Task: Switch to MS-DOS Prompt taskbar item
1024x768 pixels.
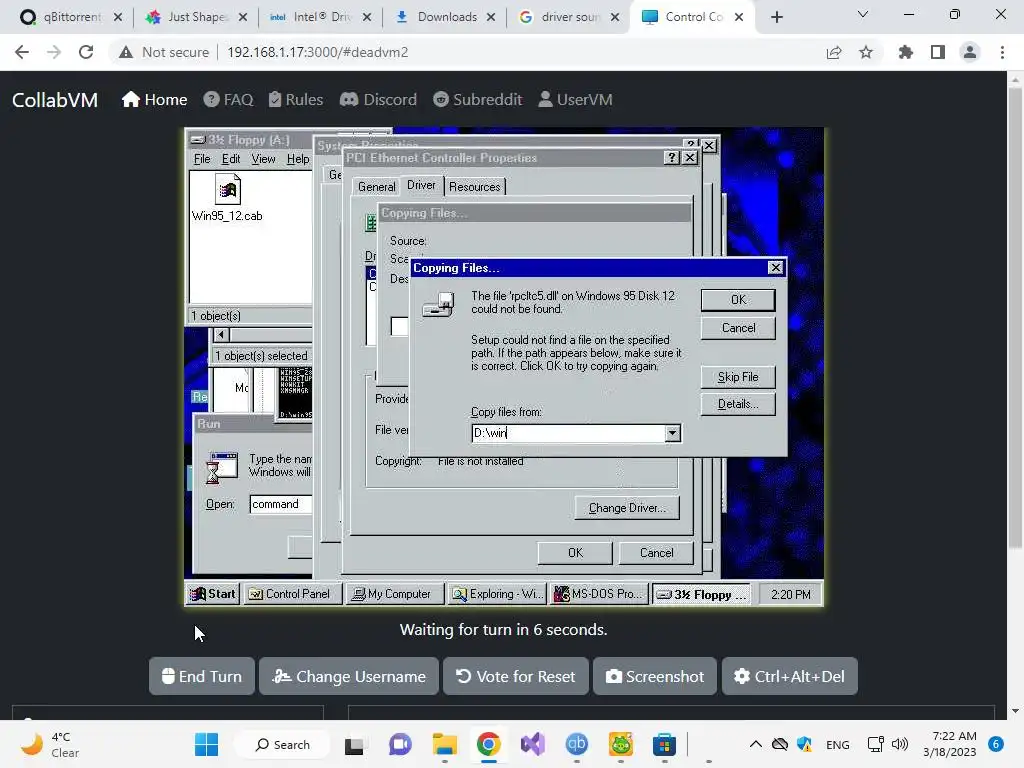Action: tap(599, 594)
